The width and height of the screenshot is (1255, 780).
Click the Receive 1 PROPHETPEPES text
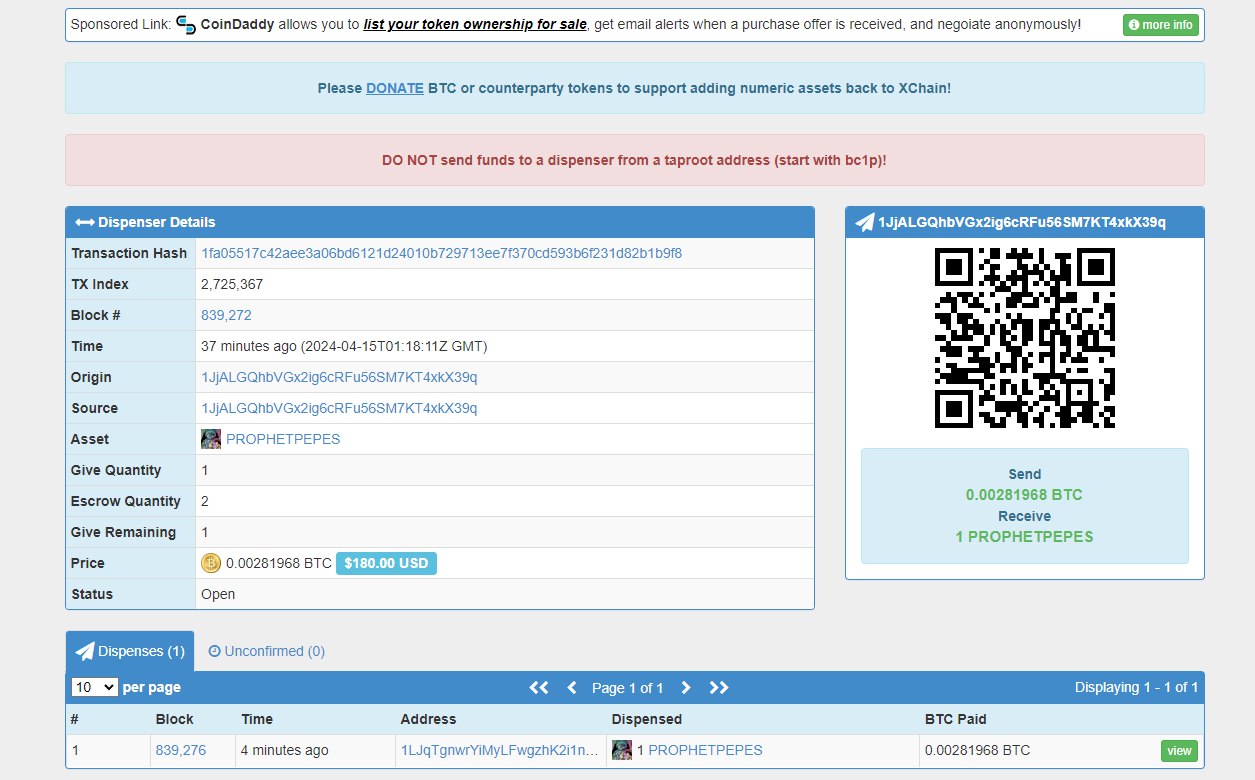pyautogui.click(x=1024, y=537)
